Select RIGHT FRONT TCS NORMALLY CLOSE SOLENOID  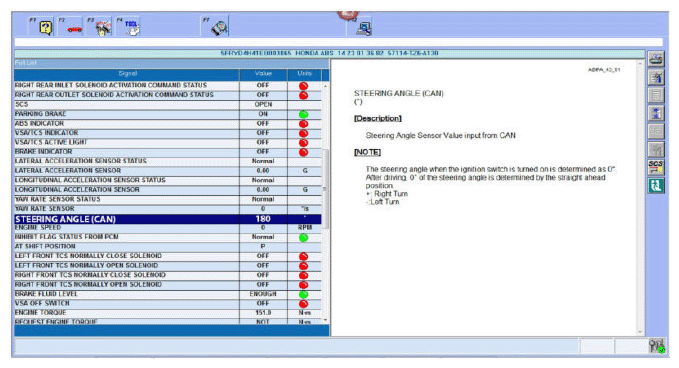point(168,275)
